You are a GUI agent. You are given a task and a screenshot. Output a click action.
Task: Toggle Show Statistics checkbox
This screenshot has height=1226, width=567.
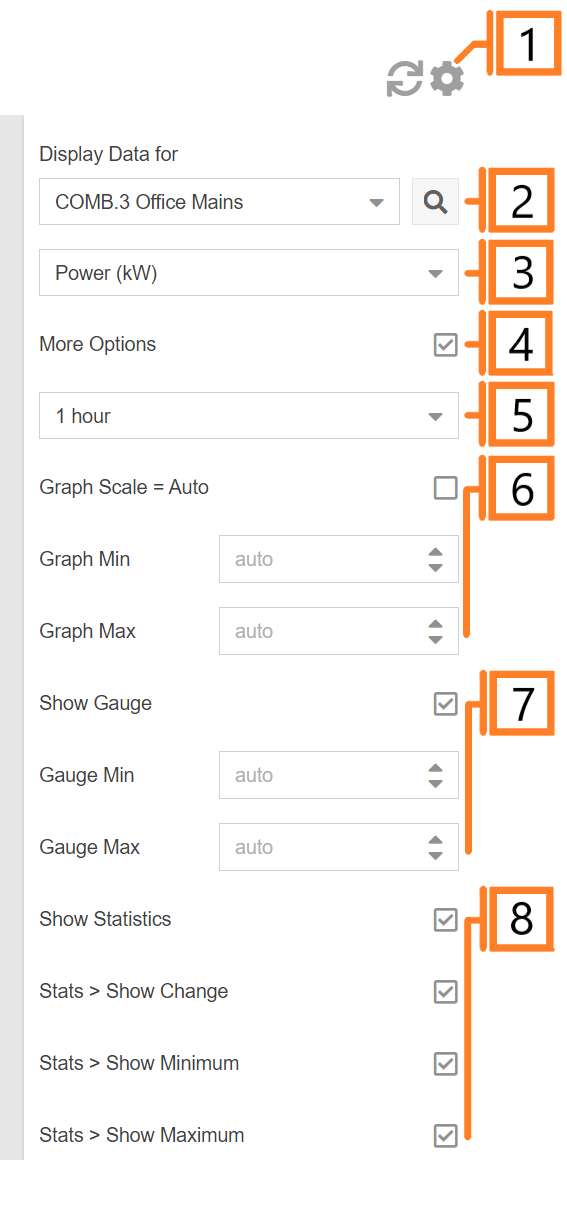[x=446, y=920]
